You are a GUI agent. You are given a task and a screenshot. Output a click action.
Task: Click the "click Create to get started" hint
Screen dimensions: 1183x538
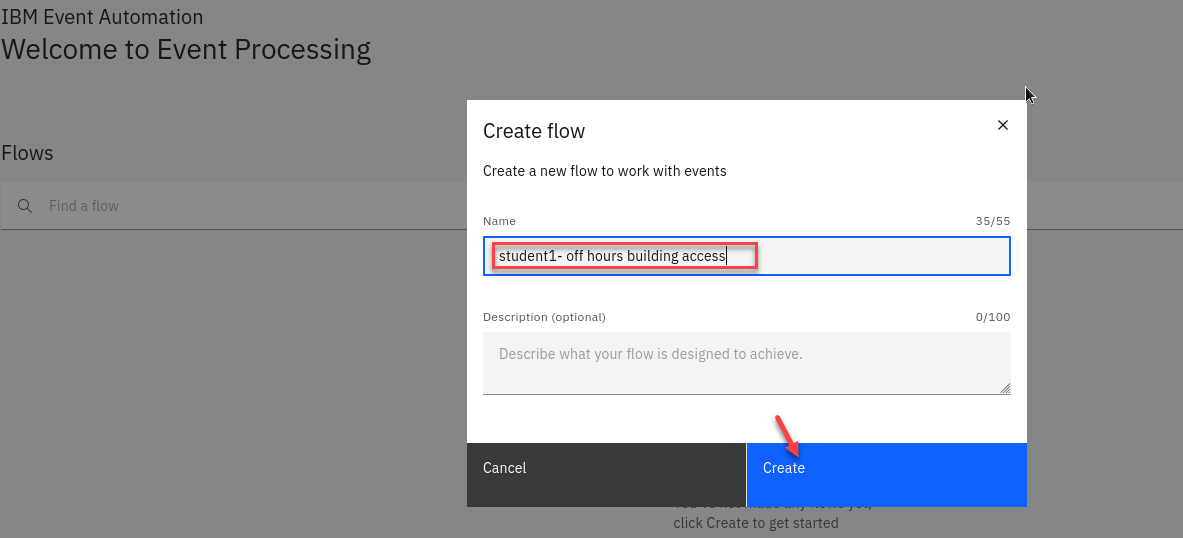(x=755, y=523)
